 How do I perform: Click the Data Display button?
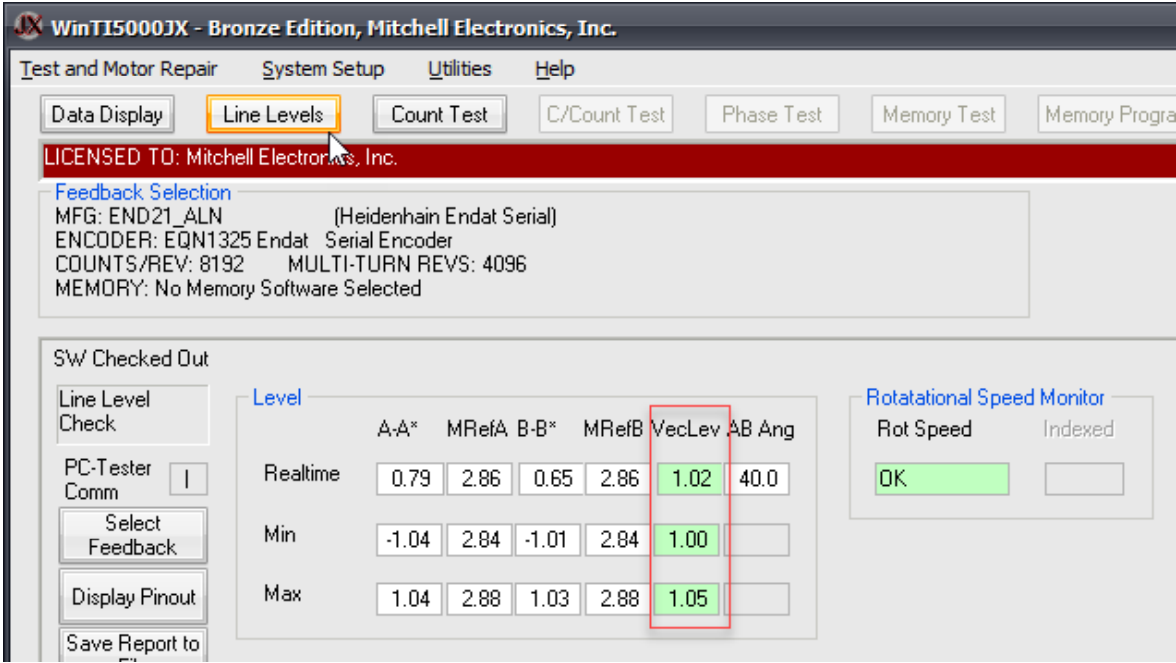click(x=107, y=115)
